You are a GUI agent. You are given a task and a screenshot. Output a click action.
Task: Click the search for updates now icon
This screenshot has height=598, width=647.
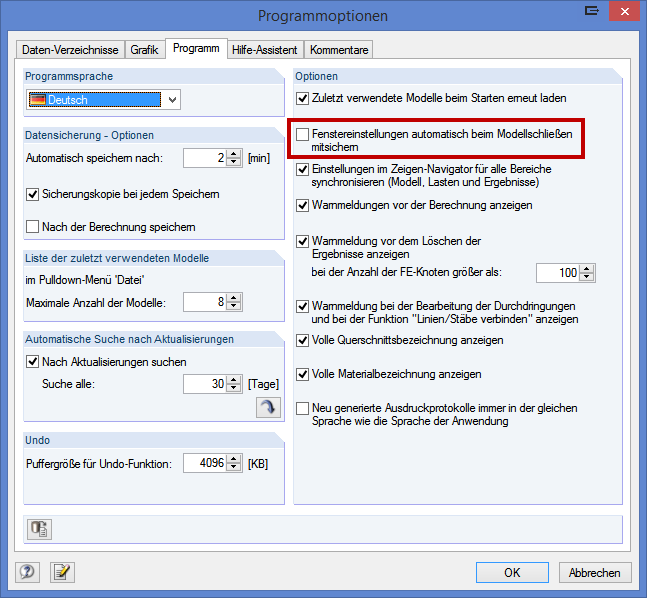tap(268, 407)
